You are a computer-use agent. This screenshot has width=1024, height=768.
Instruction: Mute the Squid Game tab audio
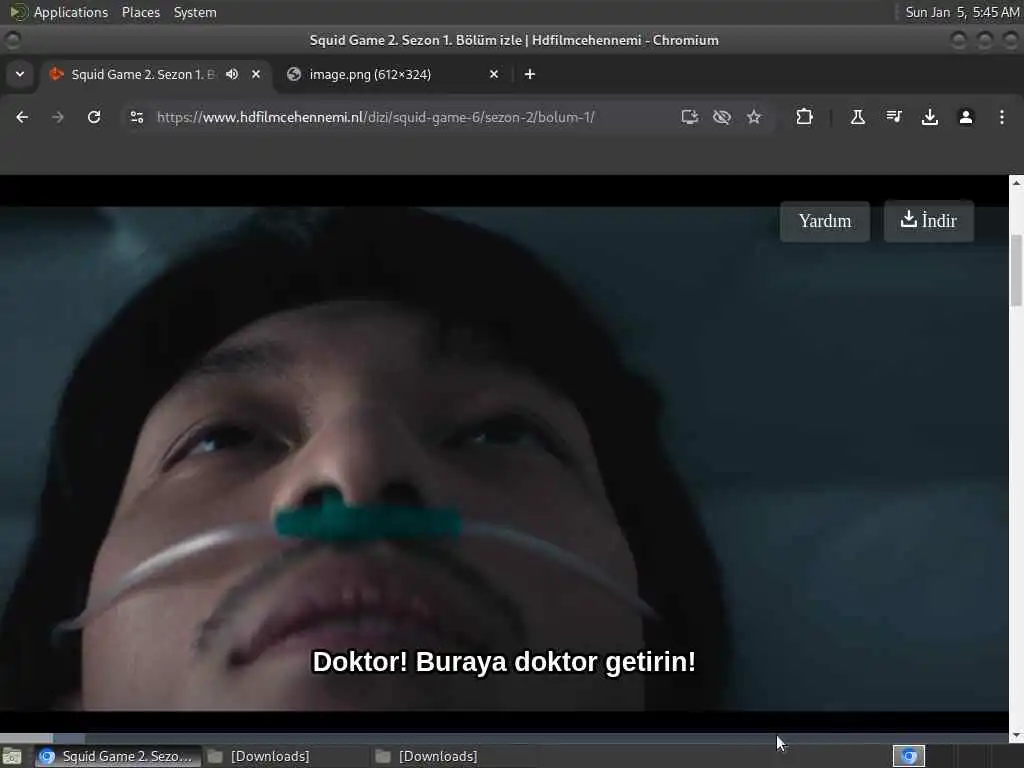click(x=232, y=74)
